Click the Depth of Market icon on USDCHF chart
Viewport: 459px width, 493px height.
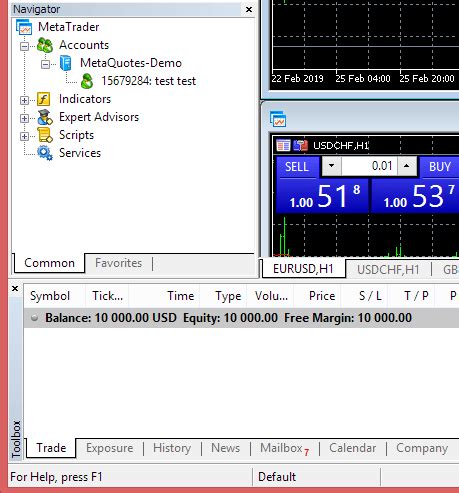click(300, 146)
